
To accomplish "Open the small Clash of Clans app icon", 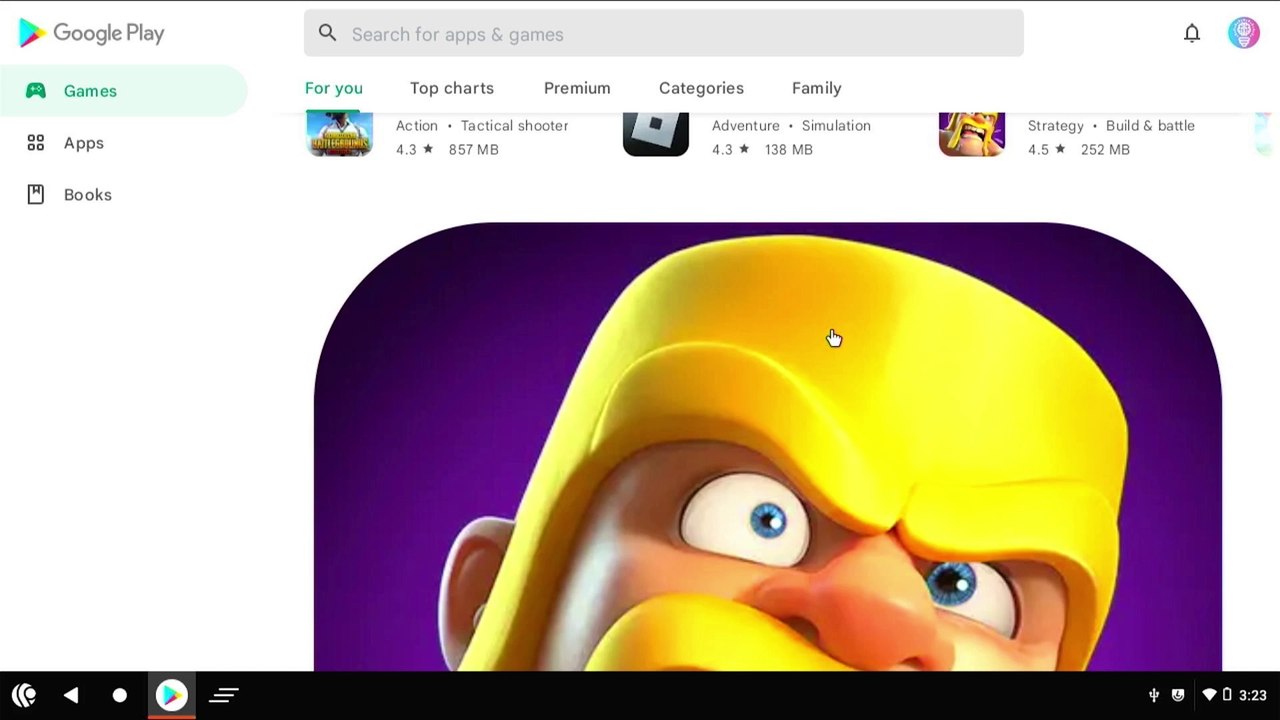I will click(x=972, y=135).
